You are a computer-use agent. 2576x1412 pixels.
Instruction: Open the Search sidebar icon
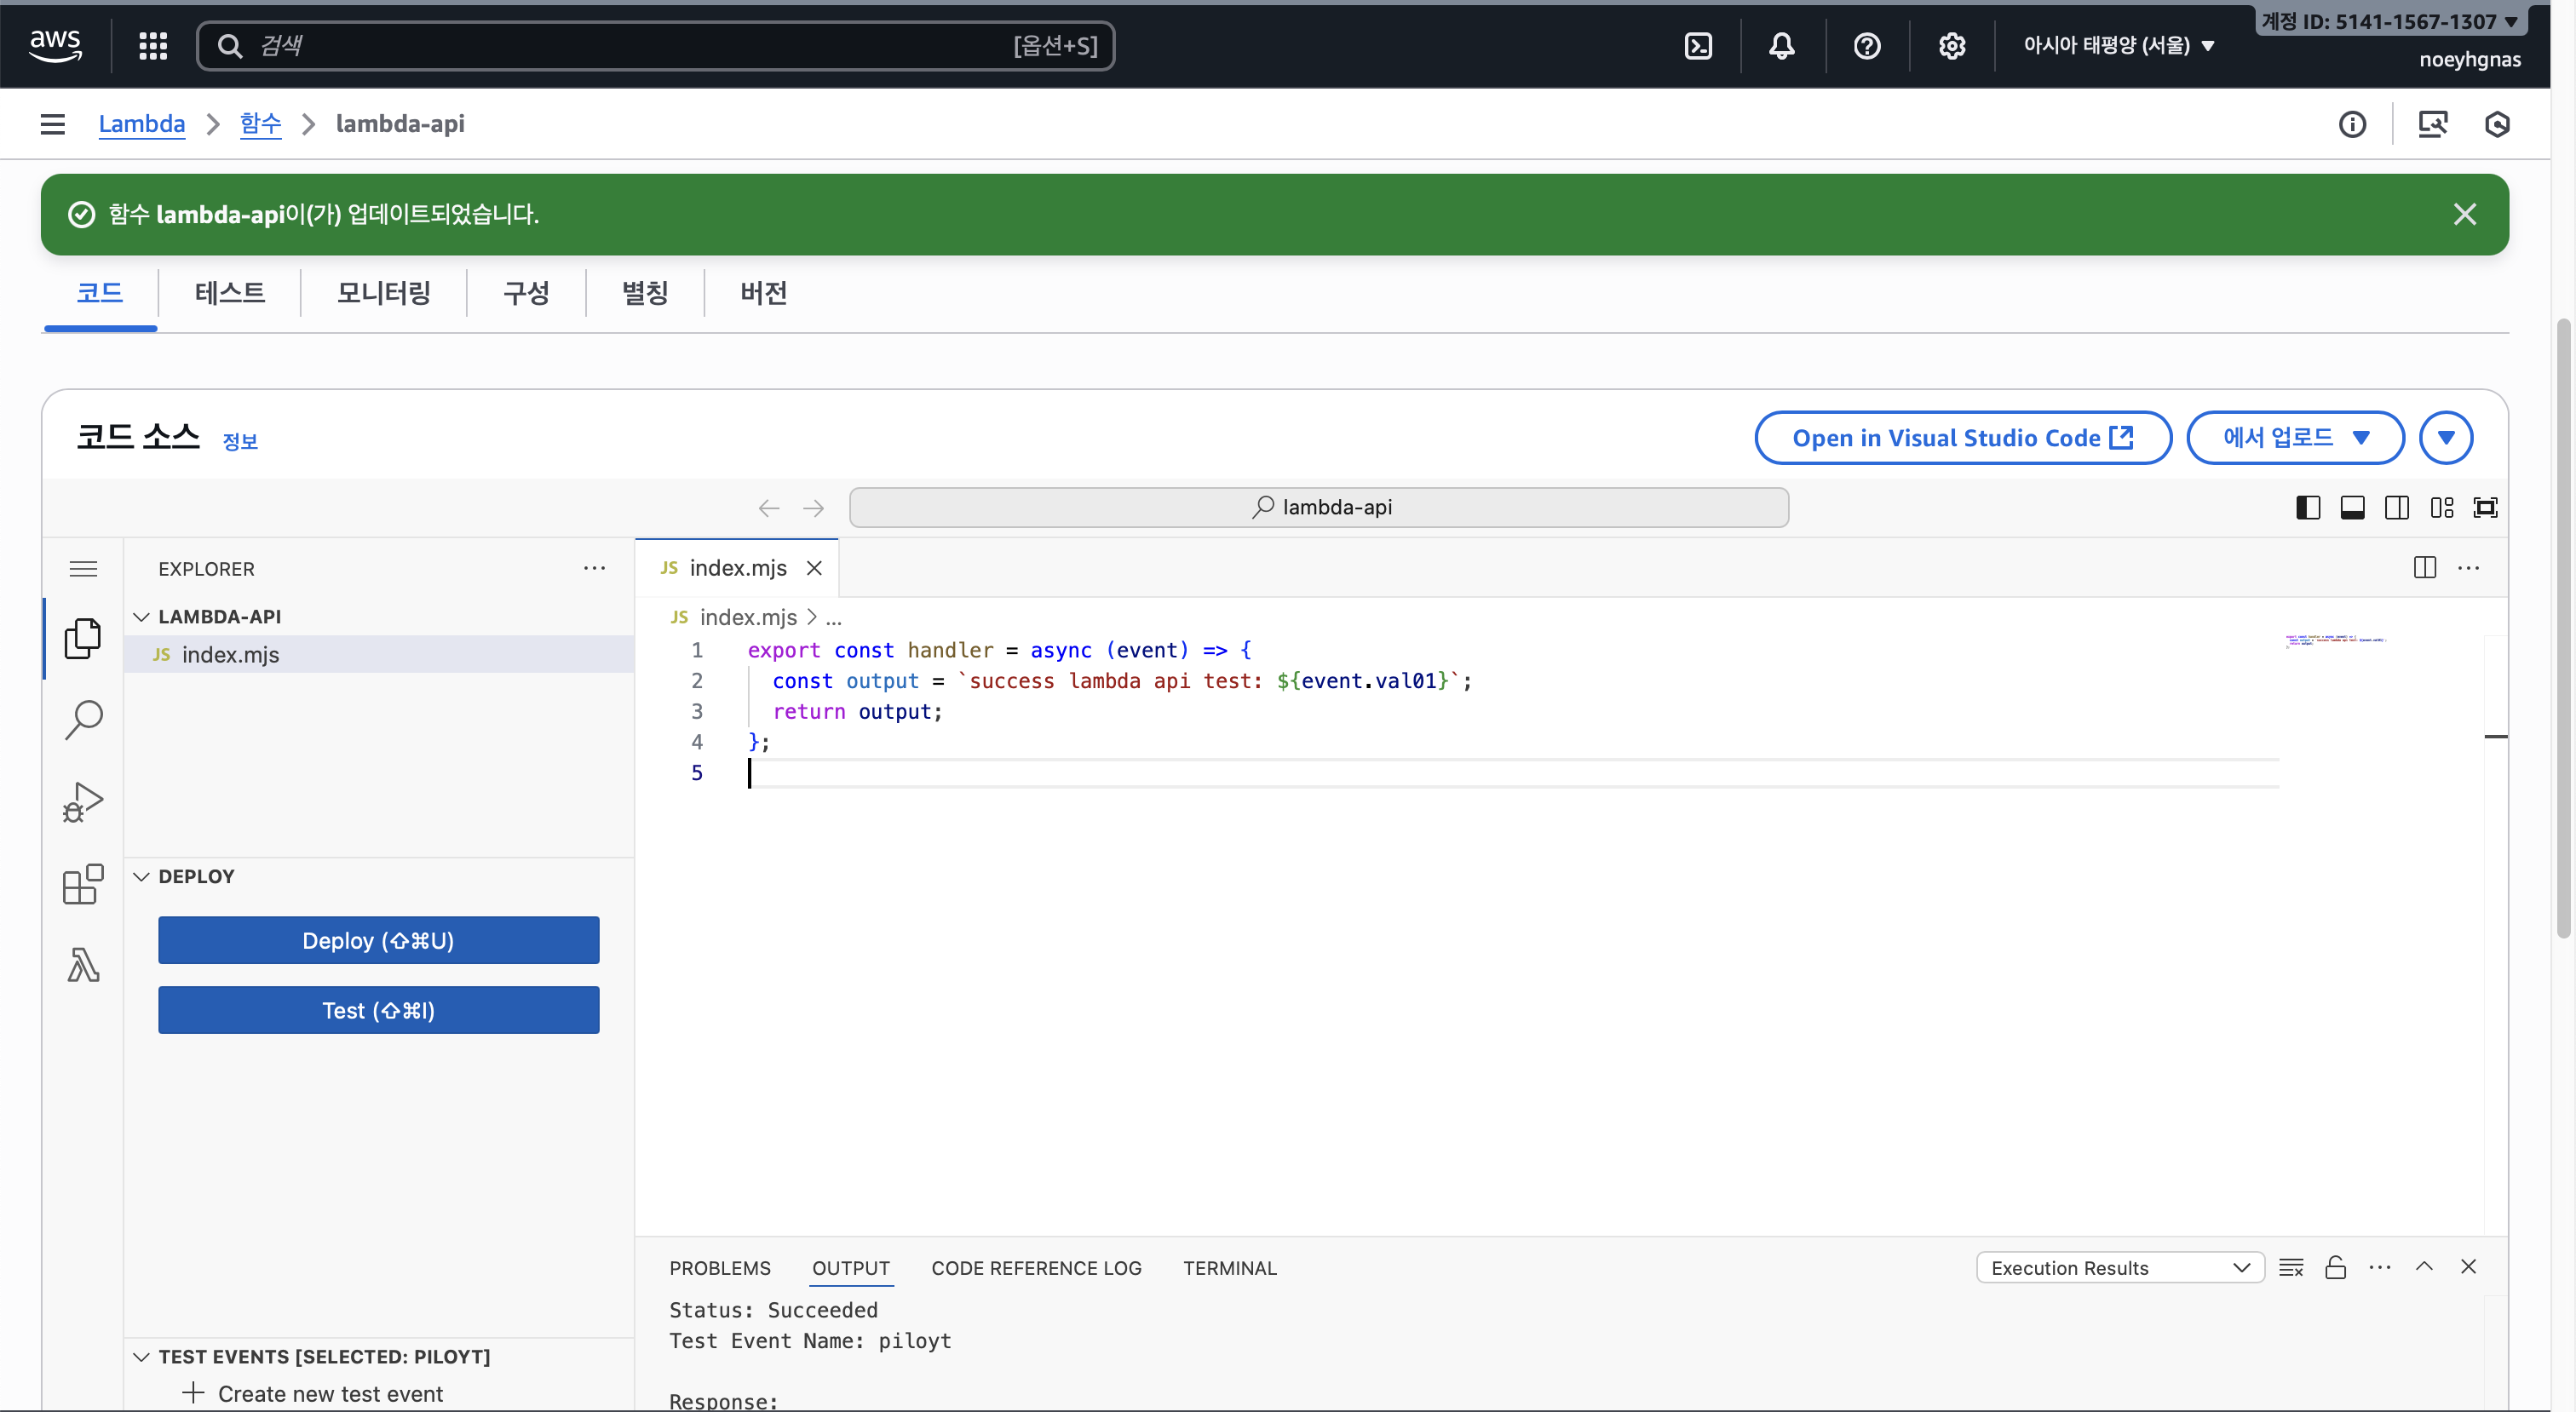click(83, 719)
